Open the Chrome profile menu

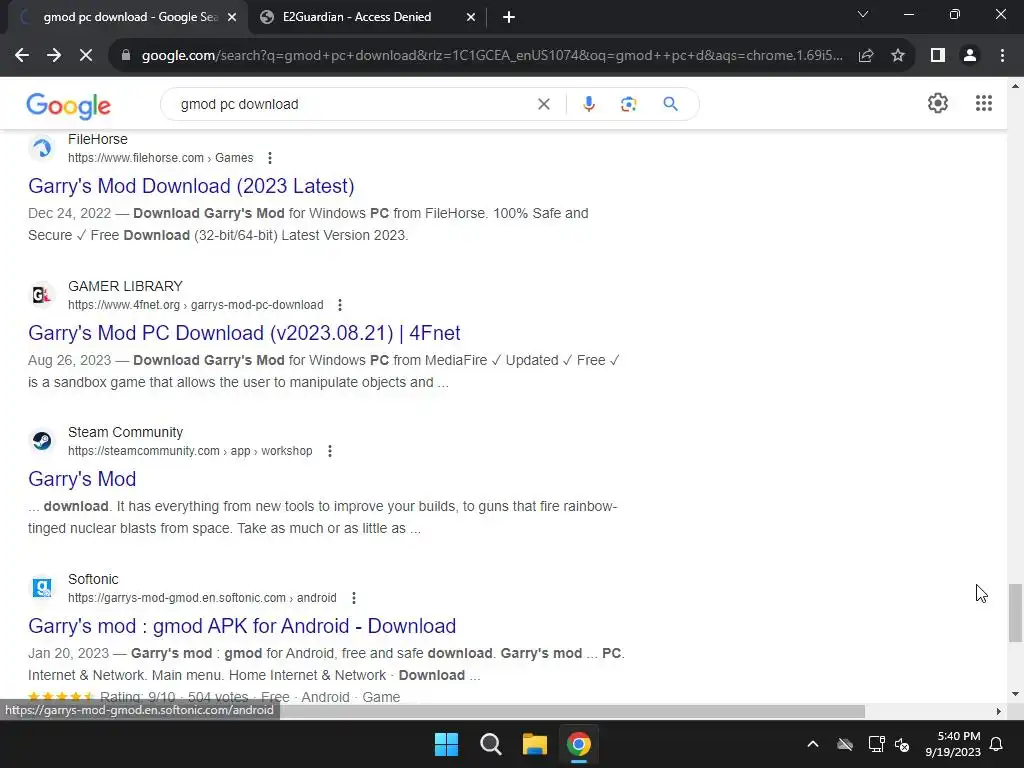pos(970,56)
